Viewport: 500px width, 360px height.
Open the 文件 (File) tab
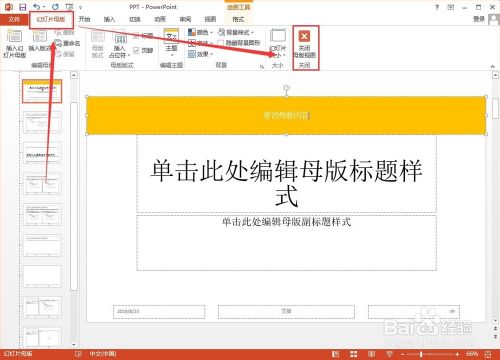14,19
